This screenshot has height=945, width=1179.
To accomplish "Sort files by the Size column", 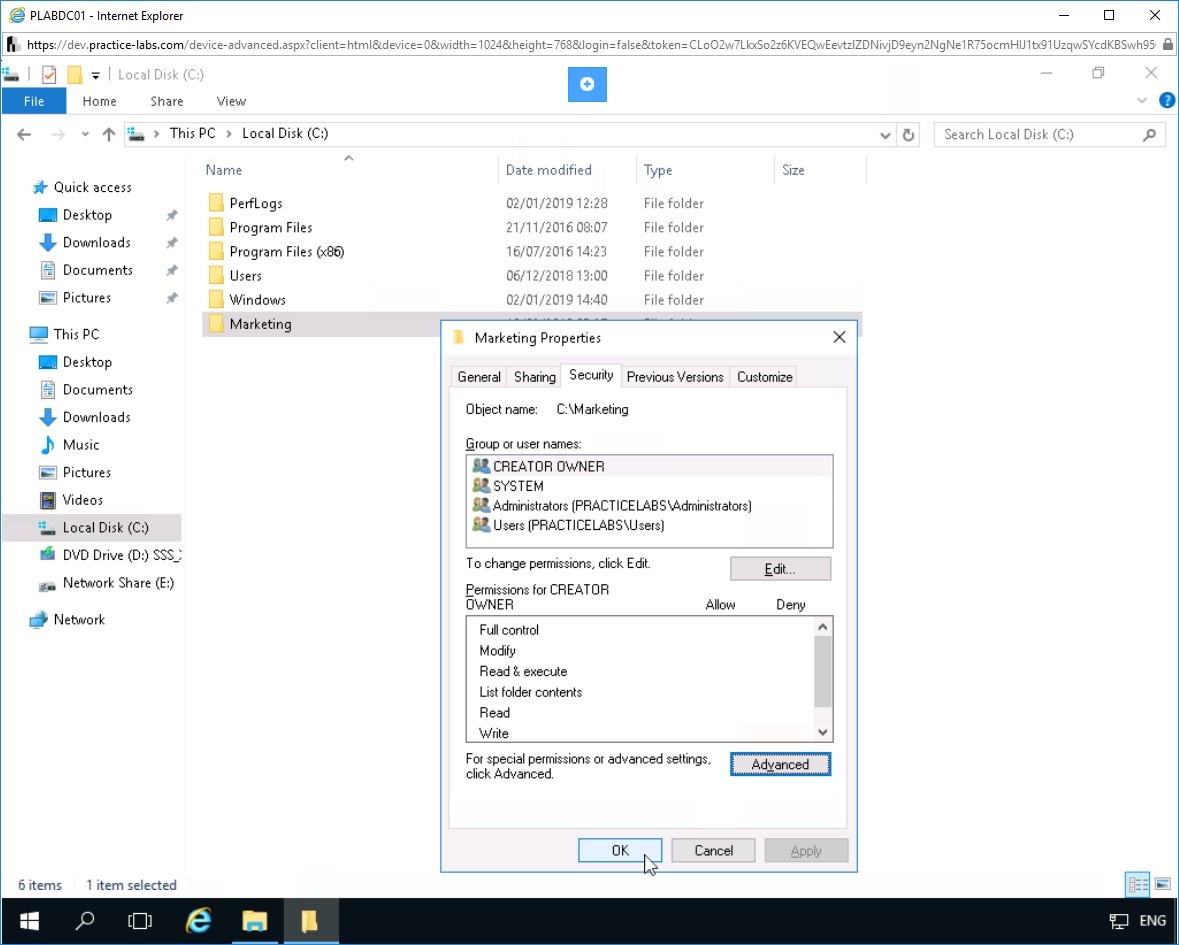I will point(793,170).
